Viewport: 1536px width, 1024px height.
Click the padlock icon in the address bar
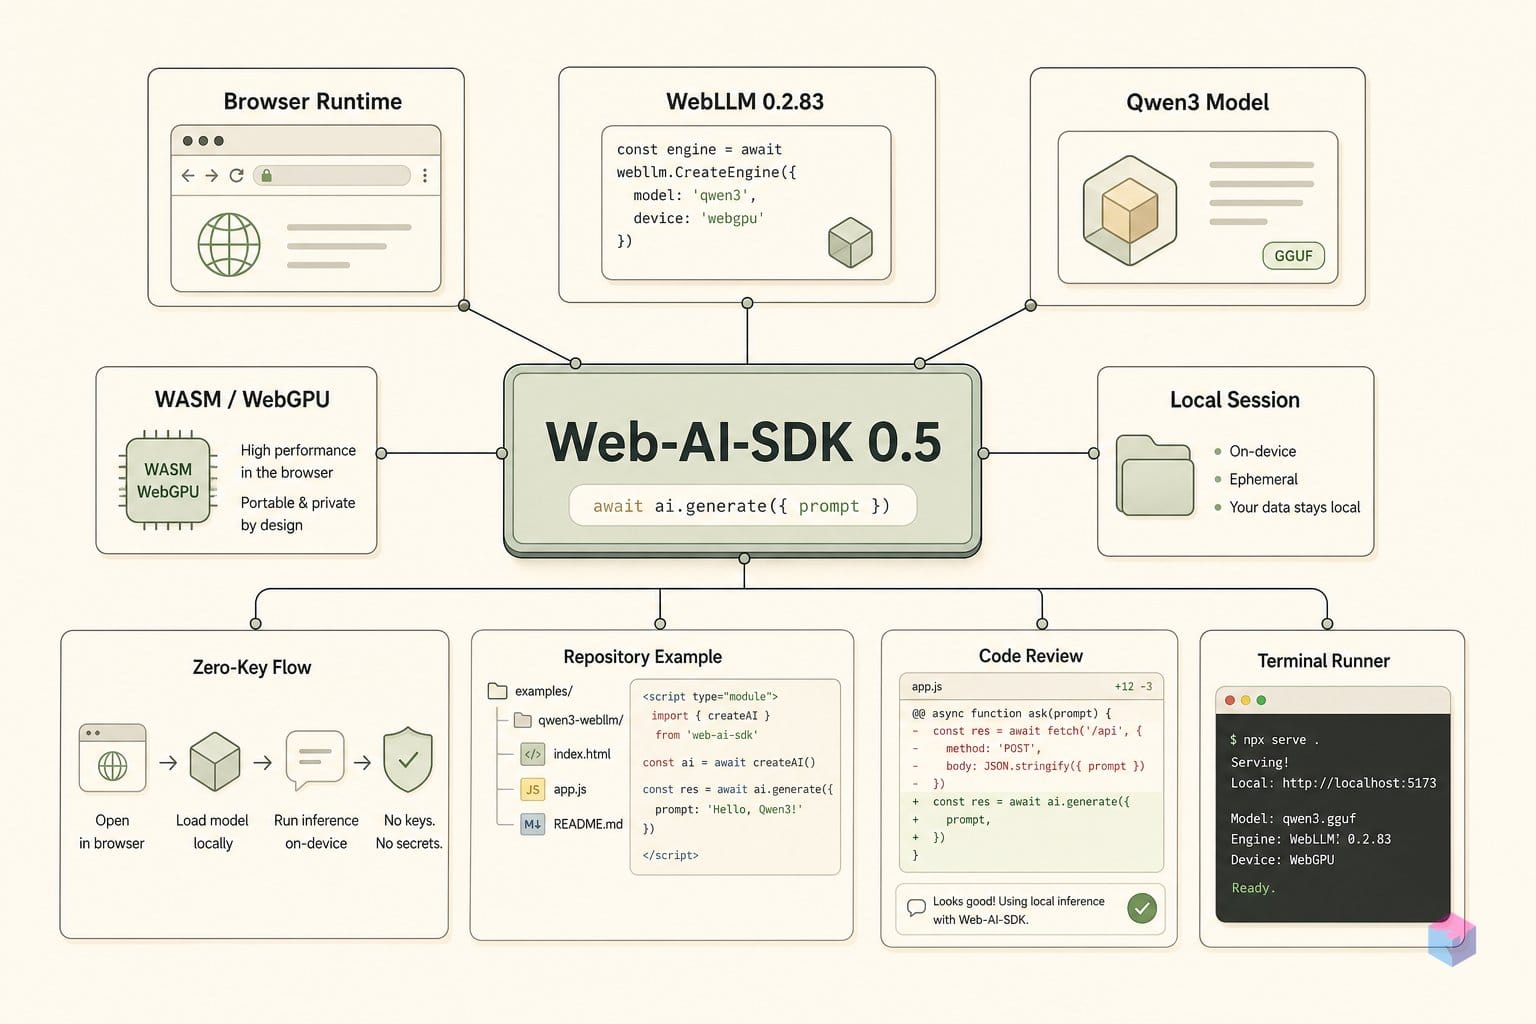click(x=266, y=175)
